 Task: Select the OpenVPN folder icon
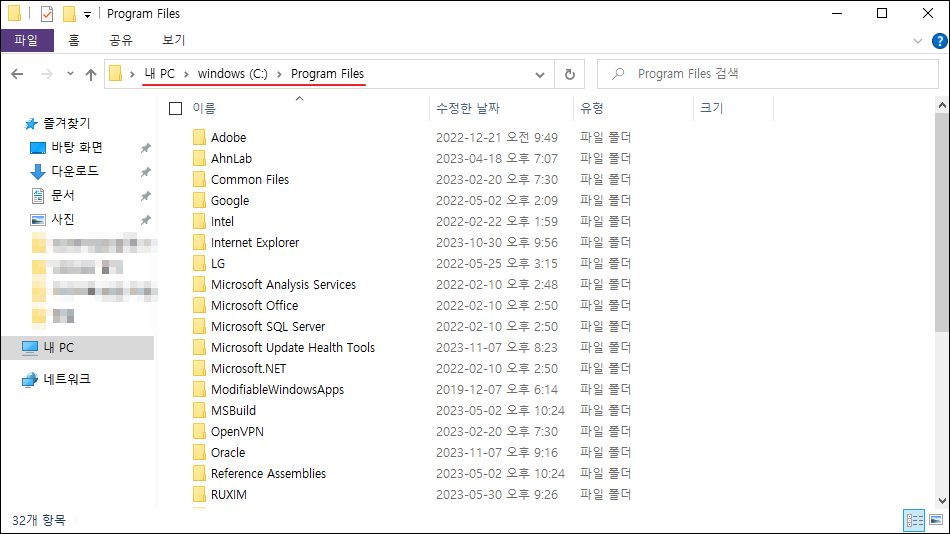coord(199,432)
